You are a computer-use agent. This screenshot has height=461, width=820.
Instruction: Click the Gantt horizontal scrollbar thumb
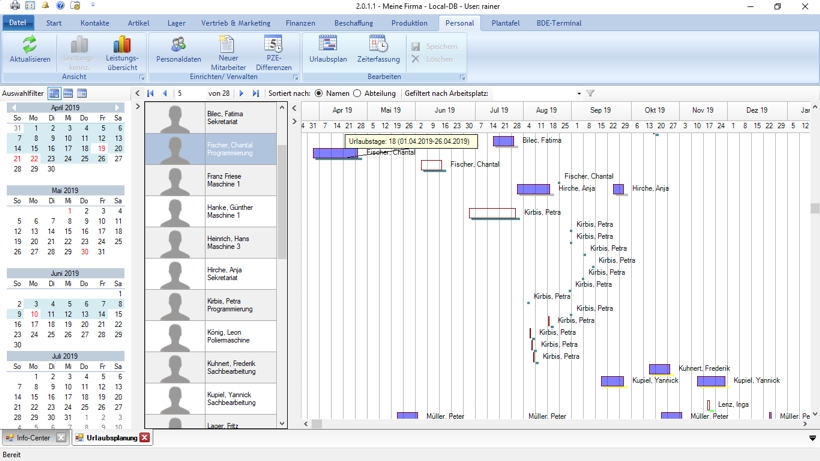tap(317, 424)
